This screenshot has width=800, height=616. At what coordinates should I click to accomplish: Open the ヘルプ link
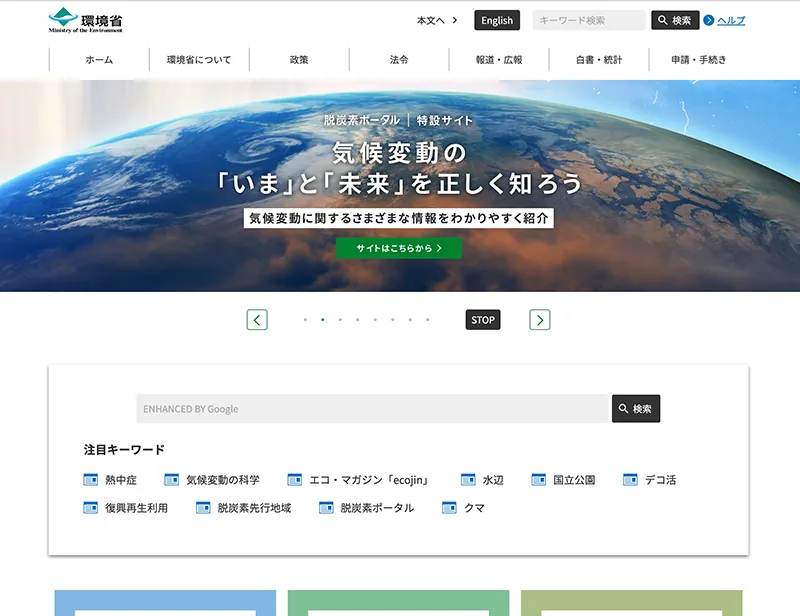(731, 20)
